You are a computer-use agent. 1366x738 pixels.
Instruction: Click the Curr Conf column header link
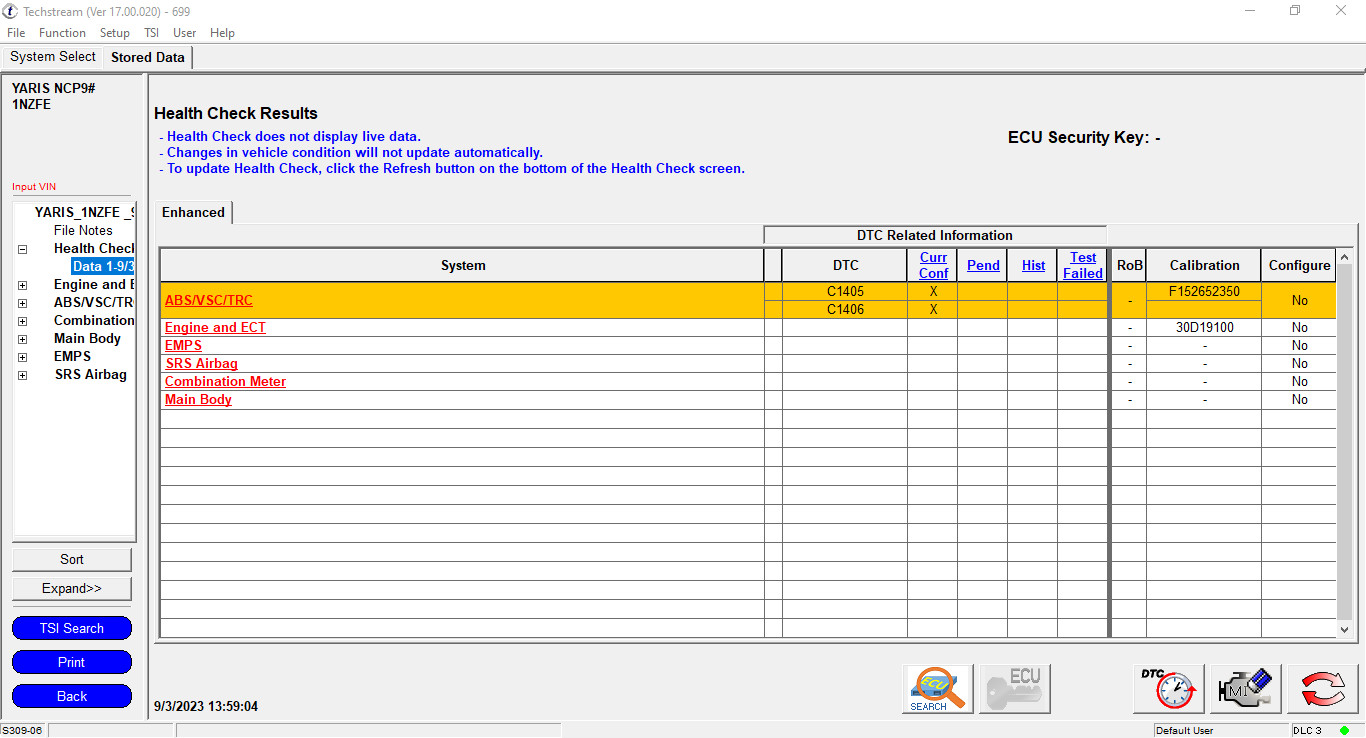(x=933, y=265)
